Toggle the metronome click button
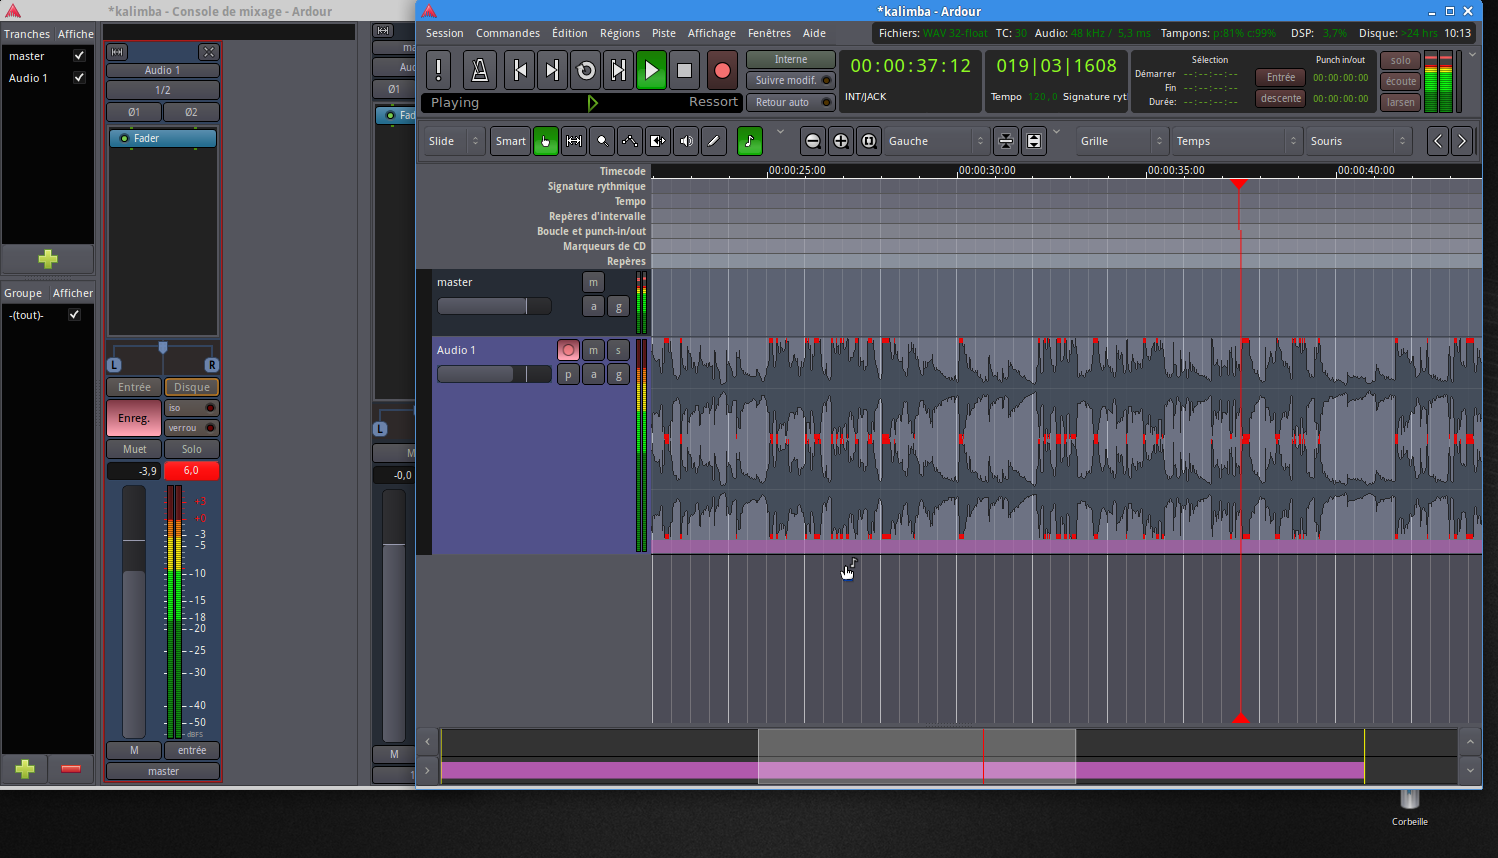The width and height of the screenshot is (1498, 858). point(479,70)
